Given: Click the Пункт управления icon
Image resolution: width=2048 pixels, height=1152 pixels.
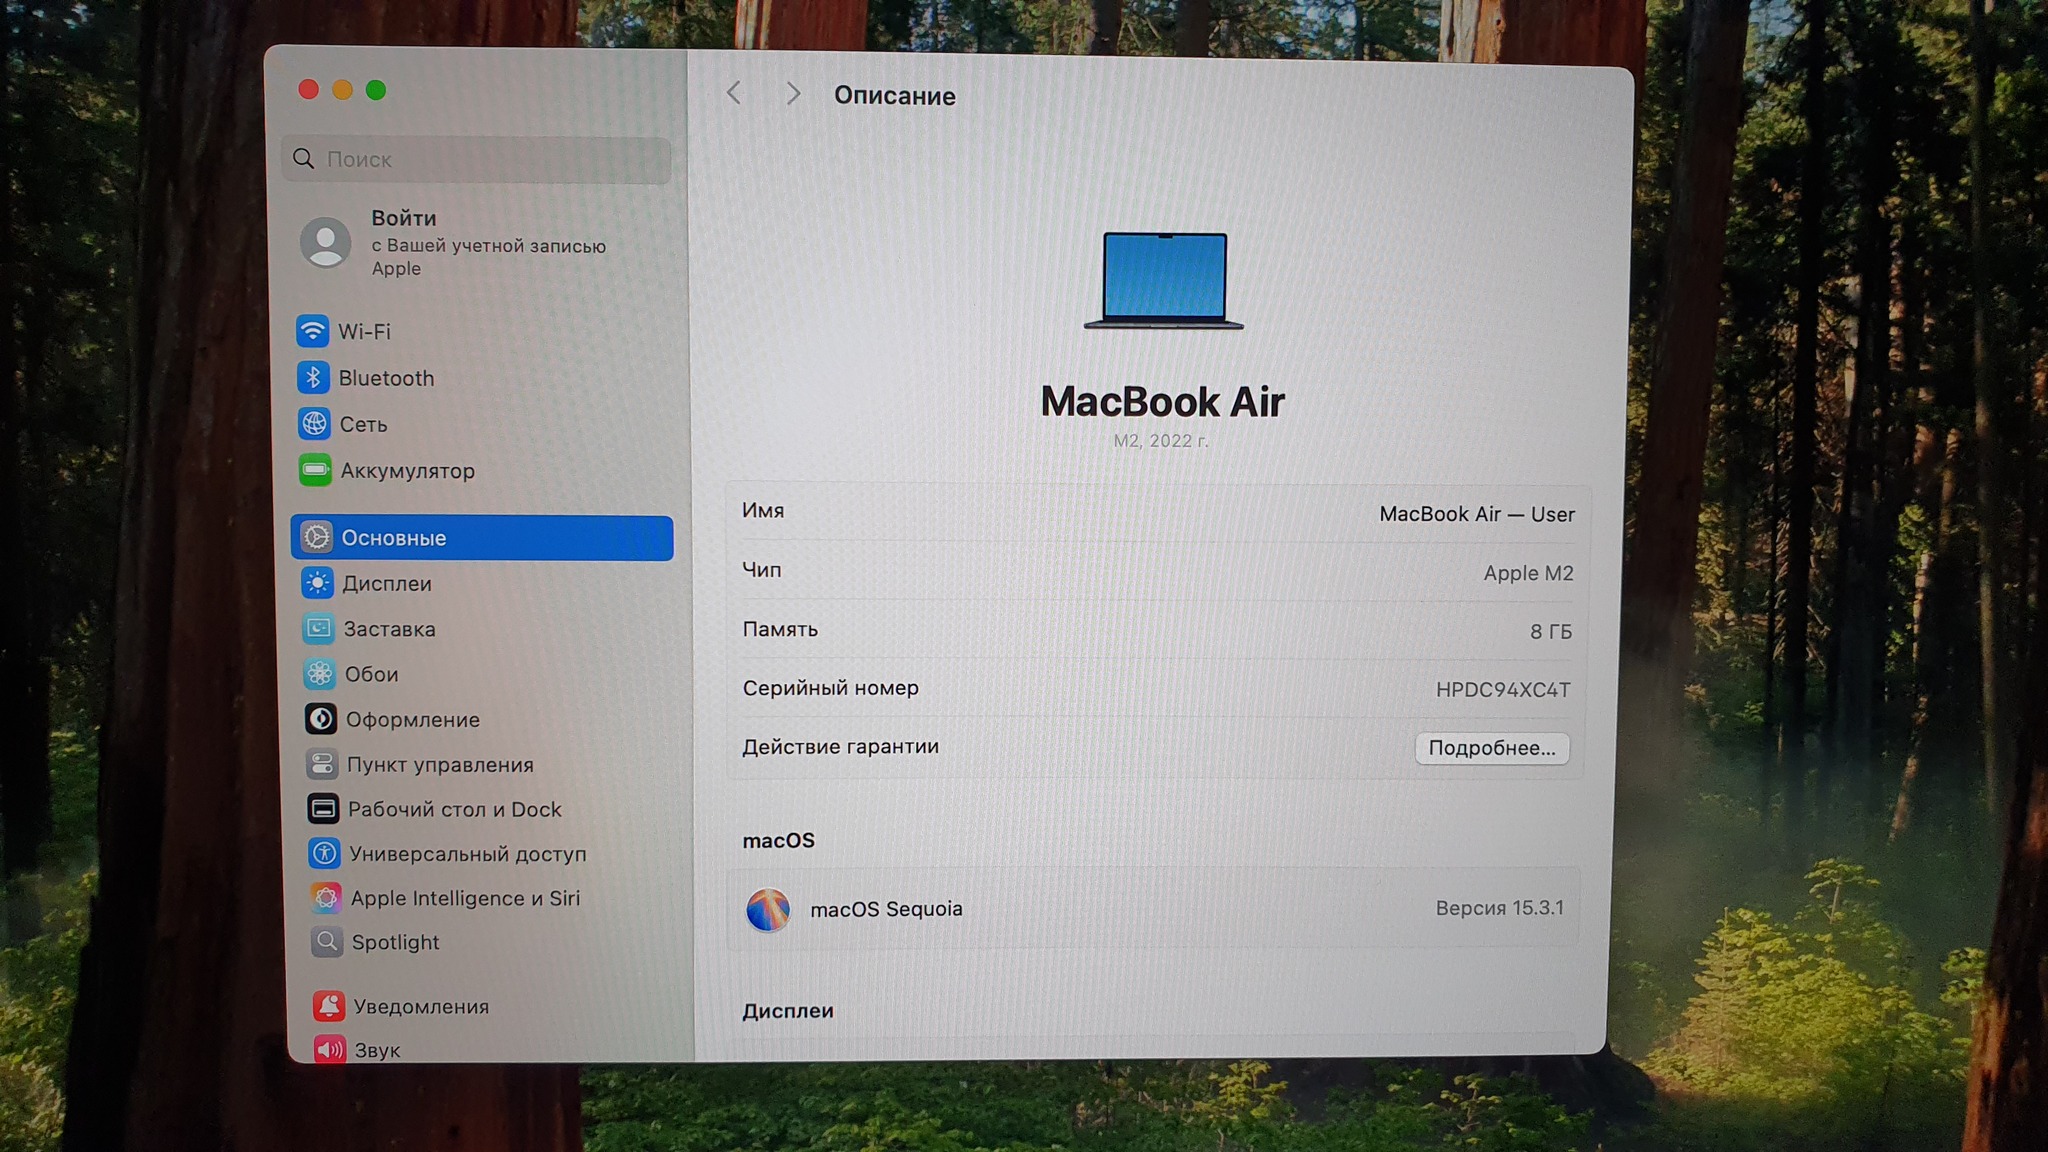Looking at the screenshot, I should (x=321, y=764).
